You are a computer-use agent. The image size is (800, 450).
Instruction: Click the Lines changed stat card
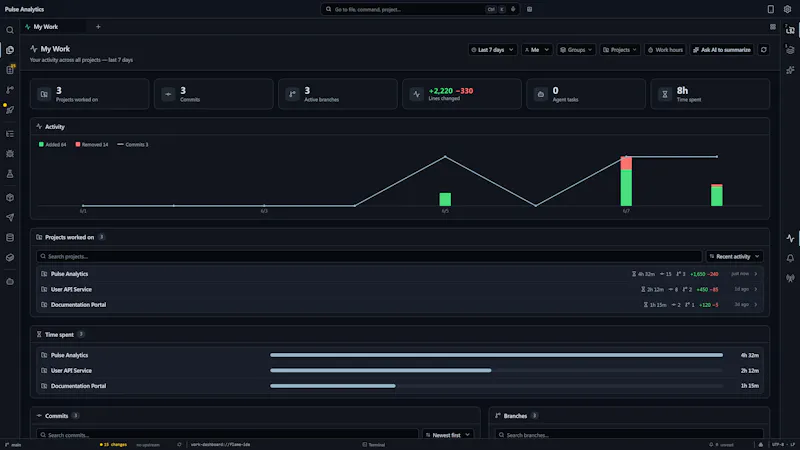pyautogui.click(x=462, y=94)
